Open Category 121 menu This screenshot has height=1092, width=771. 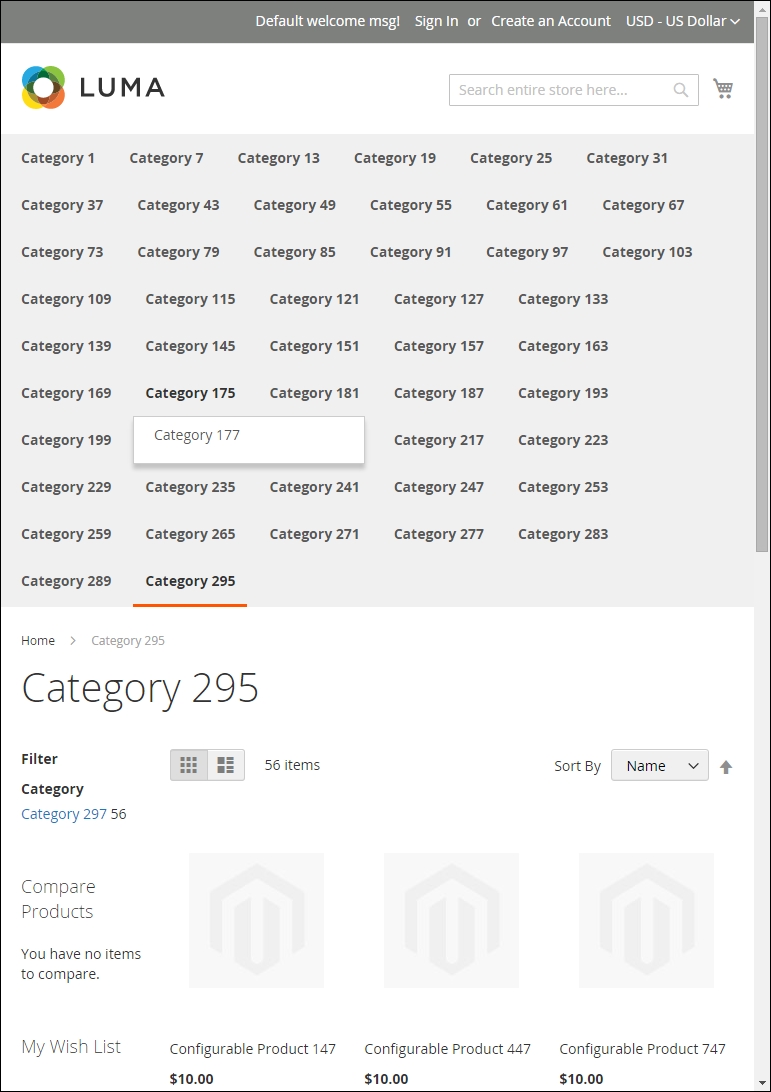click(x=315, y=299)
